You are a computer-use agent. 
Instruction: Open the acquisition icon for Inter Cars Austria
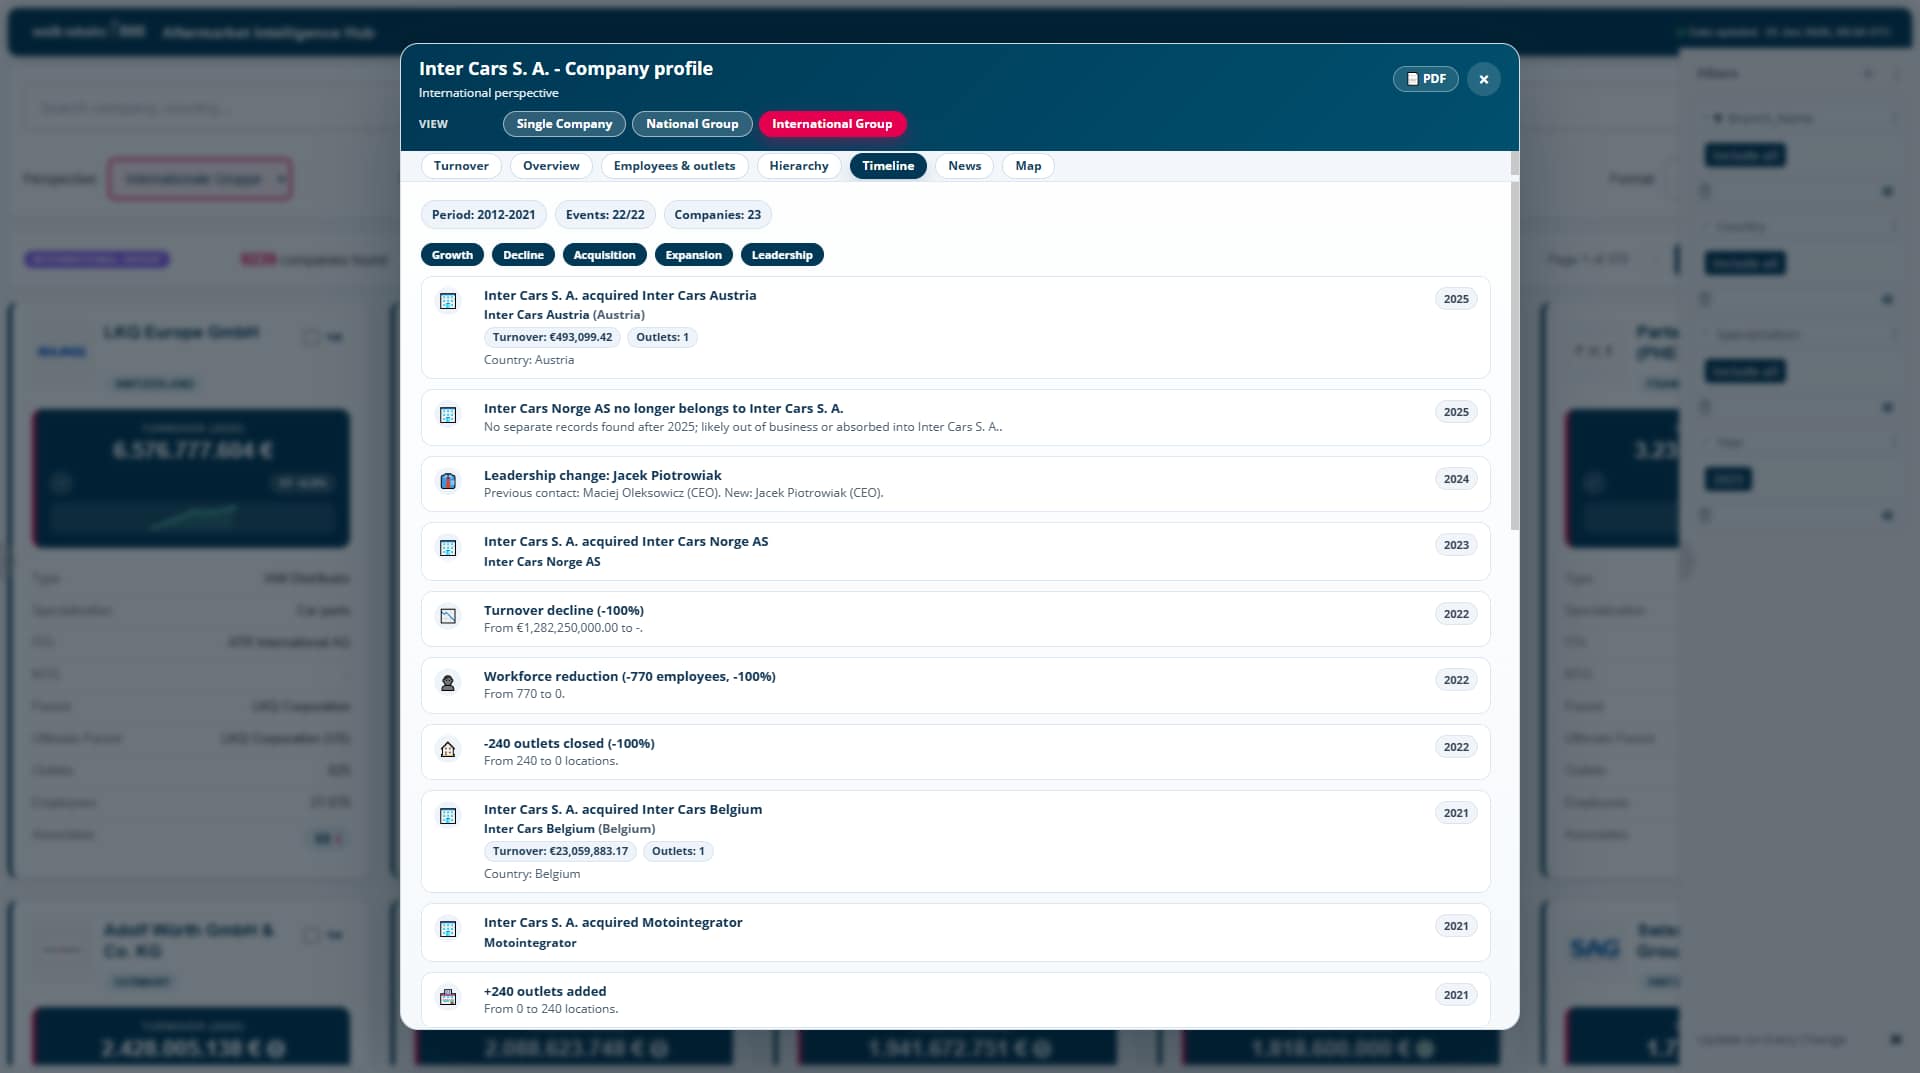click(x=448, y=301)
